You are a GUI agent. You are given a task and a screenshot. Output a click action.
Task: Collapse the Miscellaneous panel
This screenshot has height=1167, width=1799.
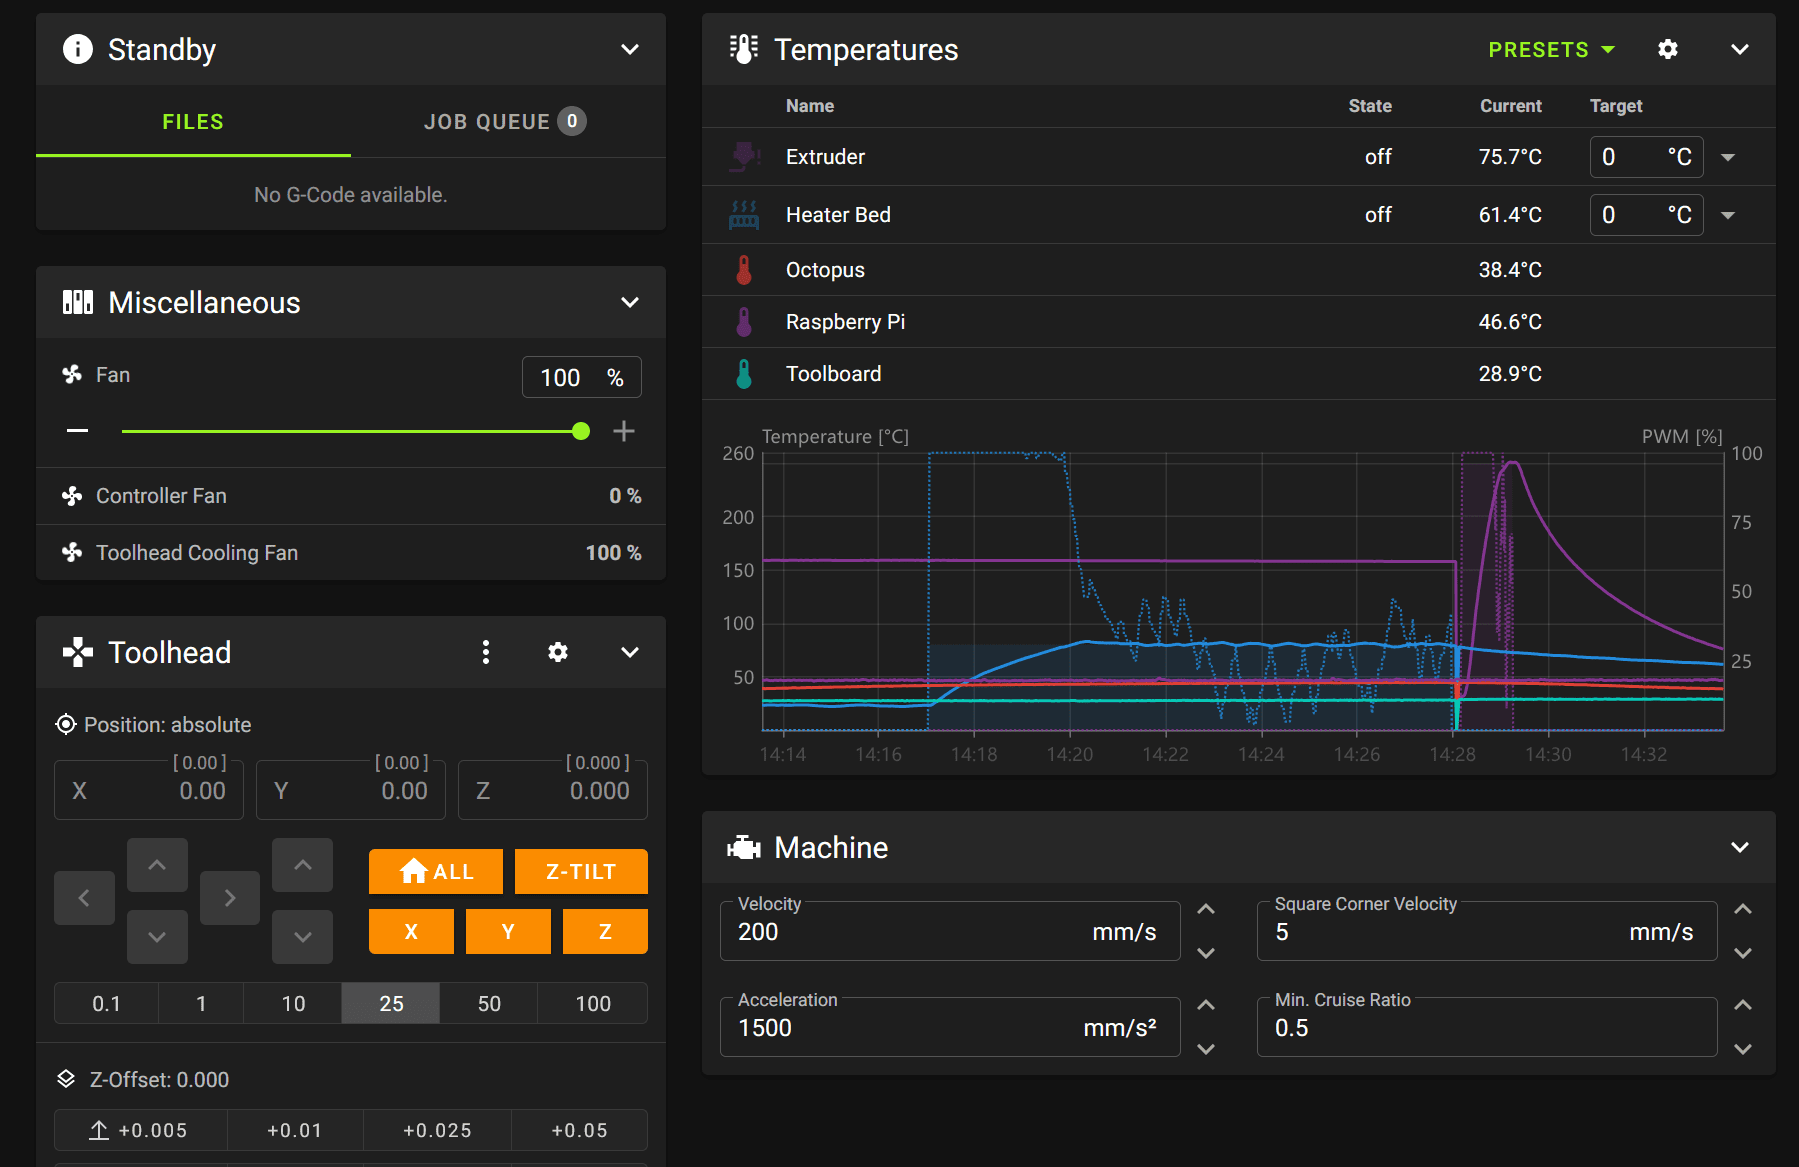coord(630,302)
